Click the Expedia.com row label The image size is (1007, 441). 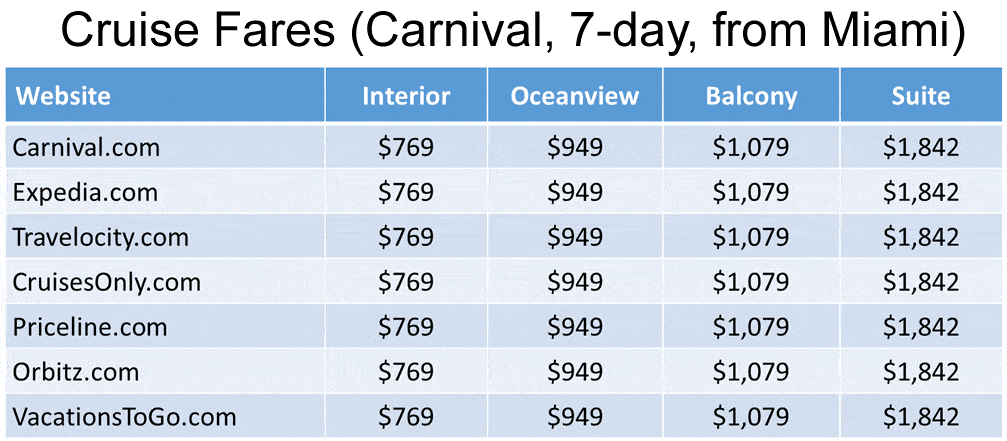click(x=85, y=192)
